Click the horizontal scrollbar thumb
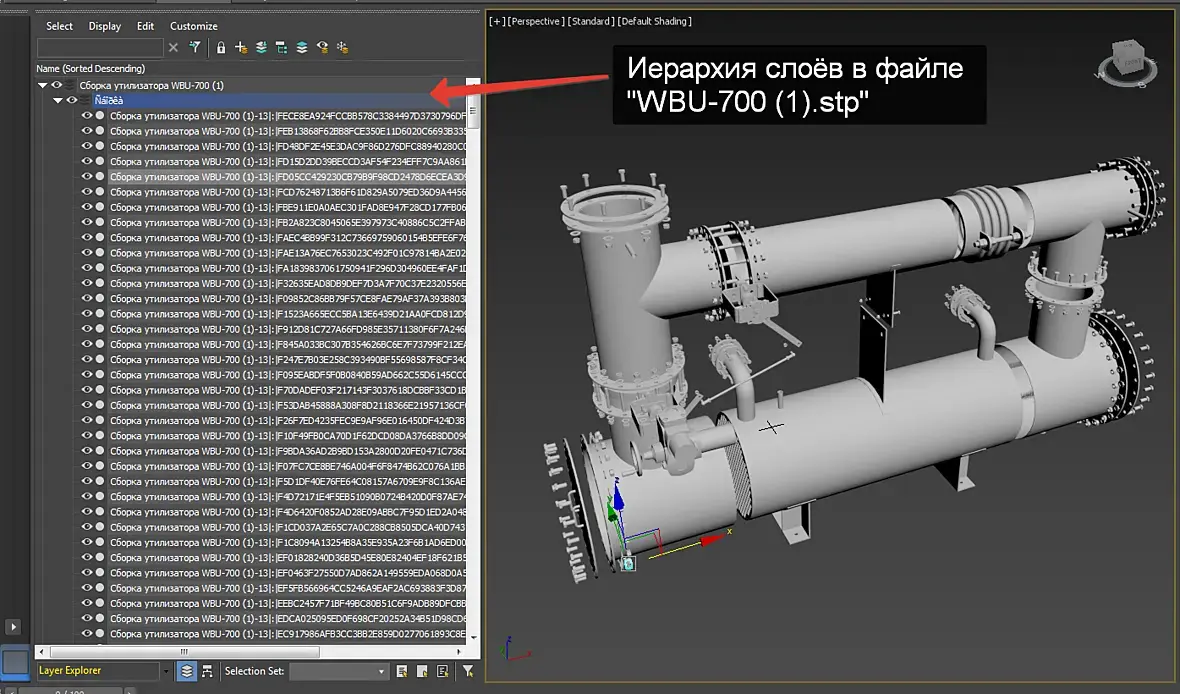The image size is (1180, 694). [184, 652]
